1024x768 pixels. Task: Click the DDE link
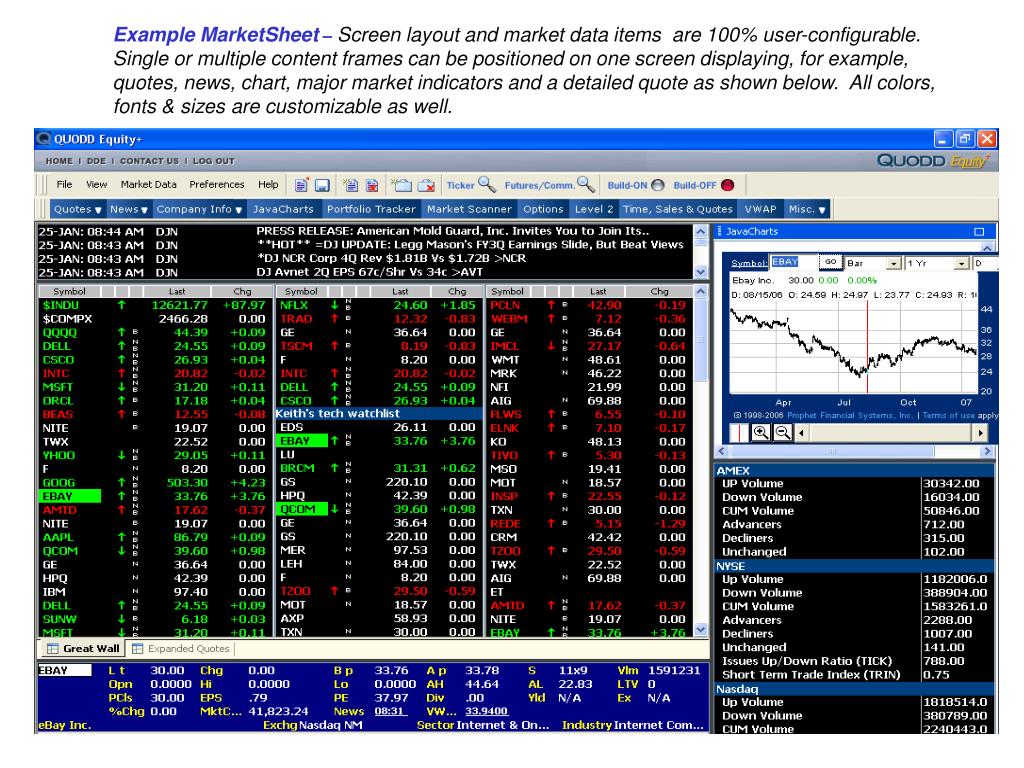click(96, 161)
